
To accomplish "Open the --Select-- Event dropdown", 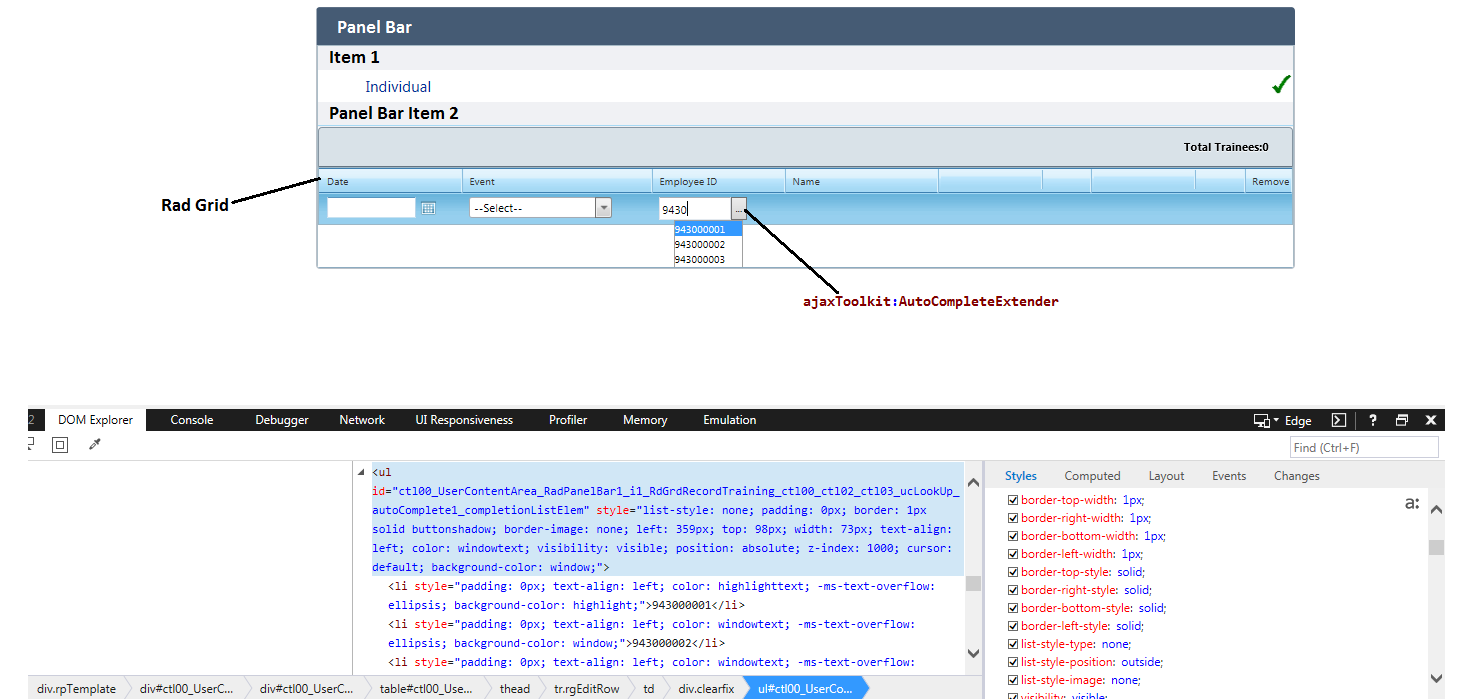I will pyautogui.click(x=603, y=208).
